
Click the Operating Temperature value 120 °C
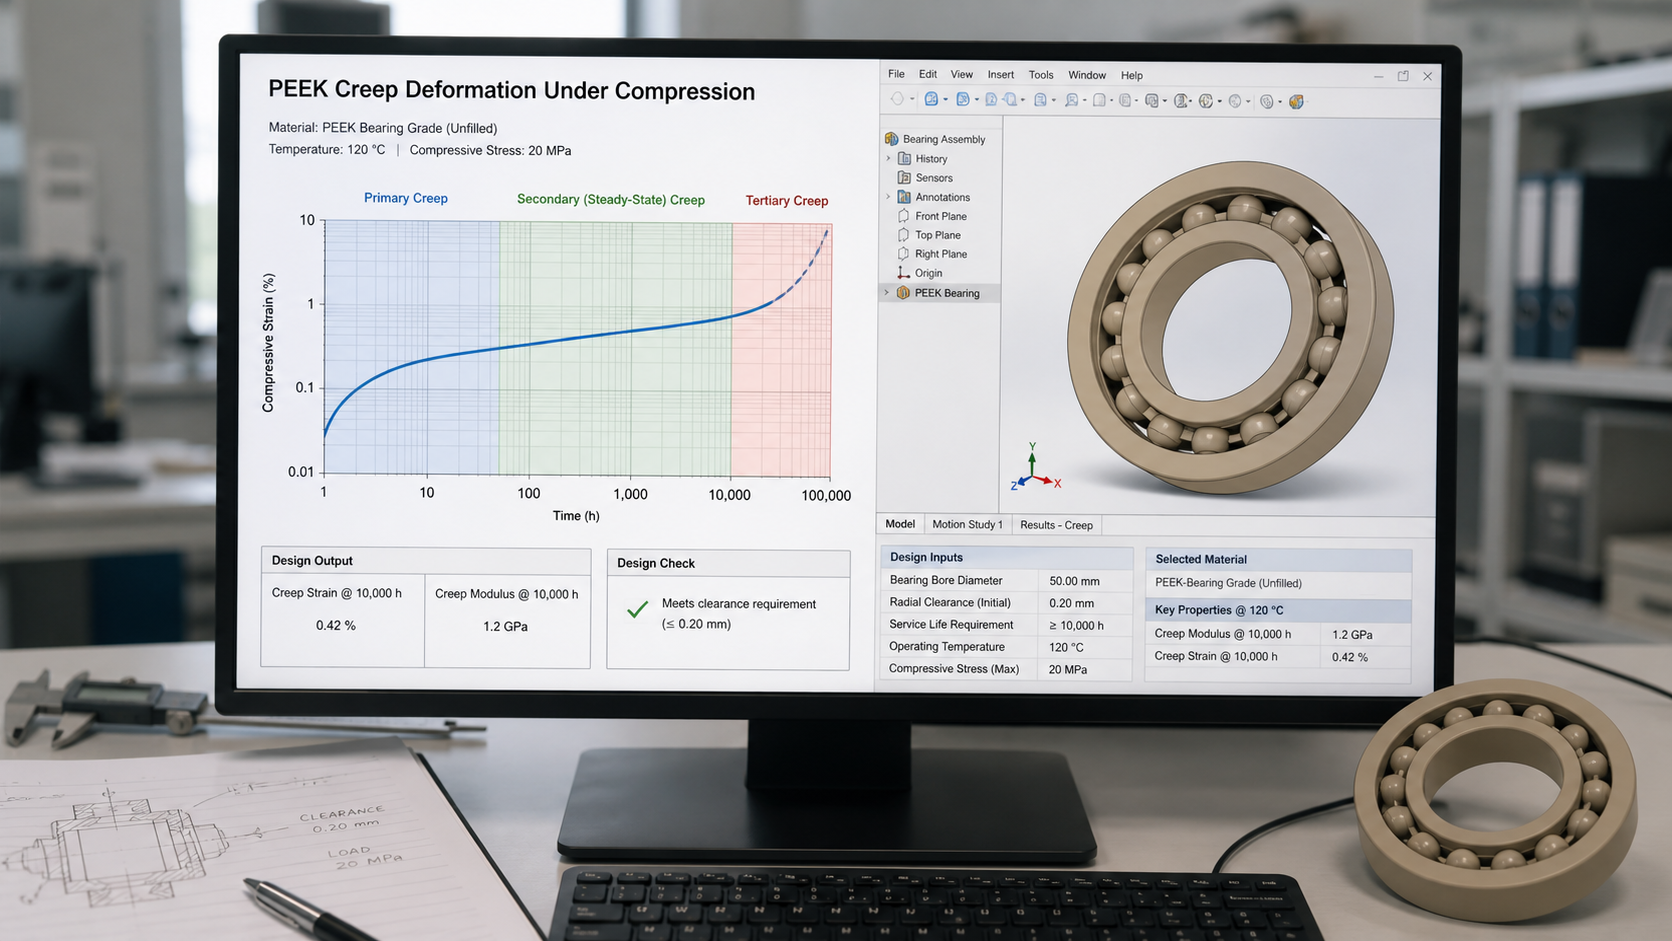1066,647
